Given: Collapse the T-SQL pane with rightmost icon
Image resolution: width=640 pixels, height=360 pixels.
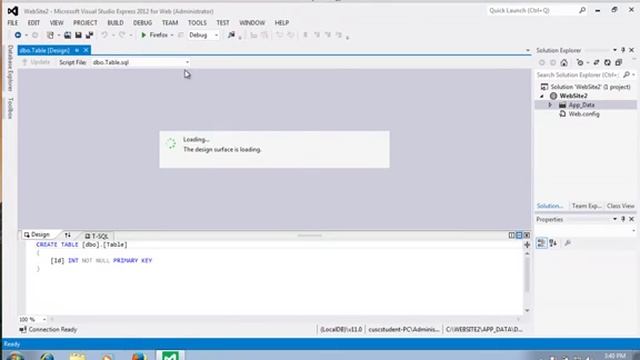Looking at the screenshot, I should click(527, 235).
